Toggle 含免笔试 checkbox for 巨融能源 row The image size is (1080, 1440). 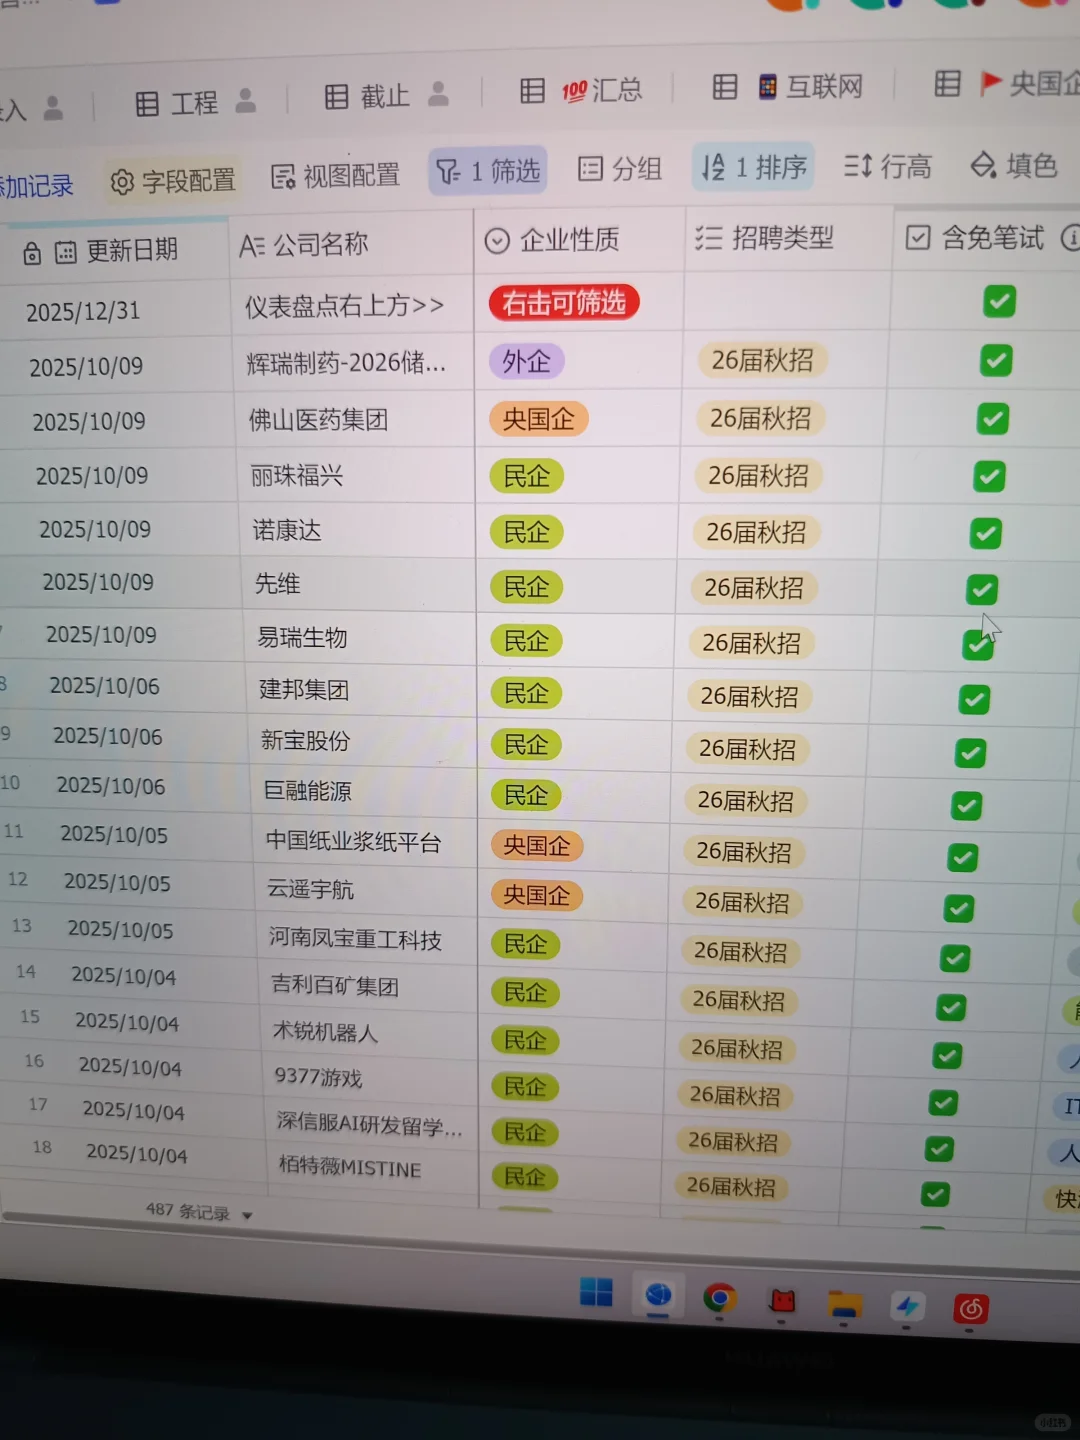coord(966,805)
